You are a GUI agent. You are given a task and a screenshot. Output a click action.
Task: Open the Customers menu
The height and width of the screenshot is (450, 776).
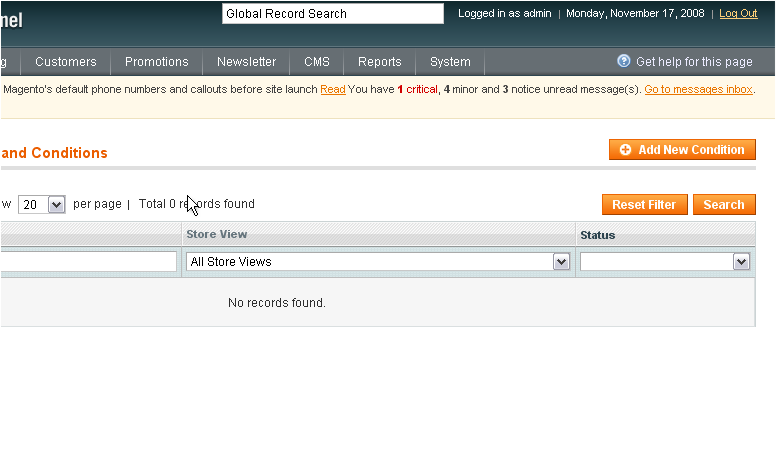66,62
